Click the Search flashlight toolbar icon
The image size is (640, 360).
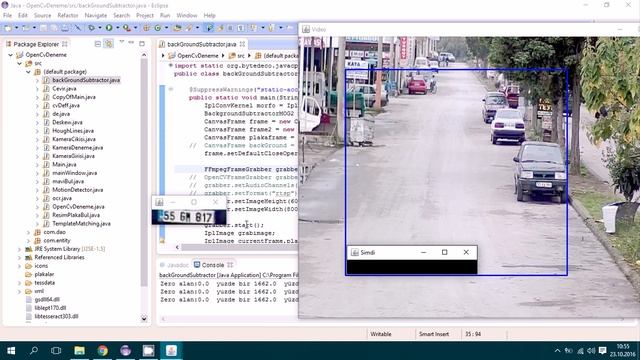click(189, 28)
